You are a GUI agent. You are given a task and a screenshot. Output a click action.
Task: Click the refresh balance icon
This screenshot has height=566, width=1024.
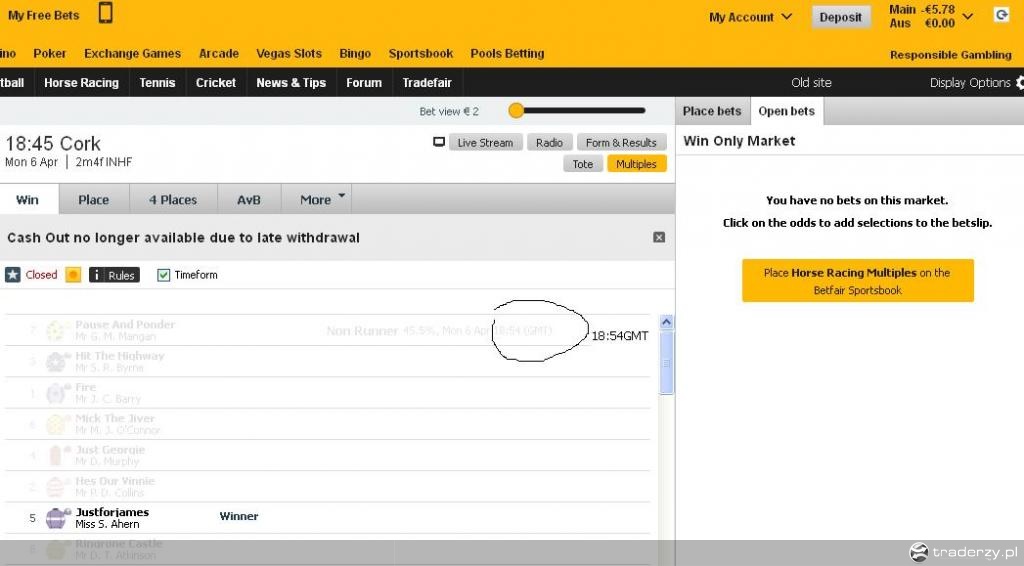pos(1001,15)
